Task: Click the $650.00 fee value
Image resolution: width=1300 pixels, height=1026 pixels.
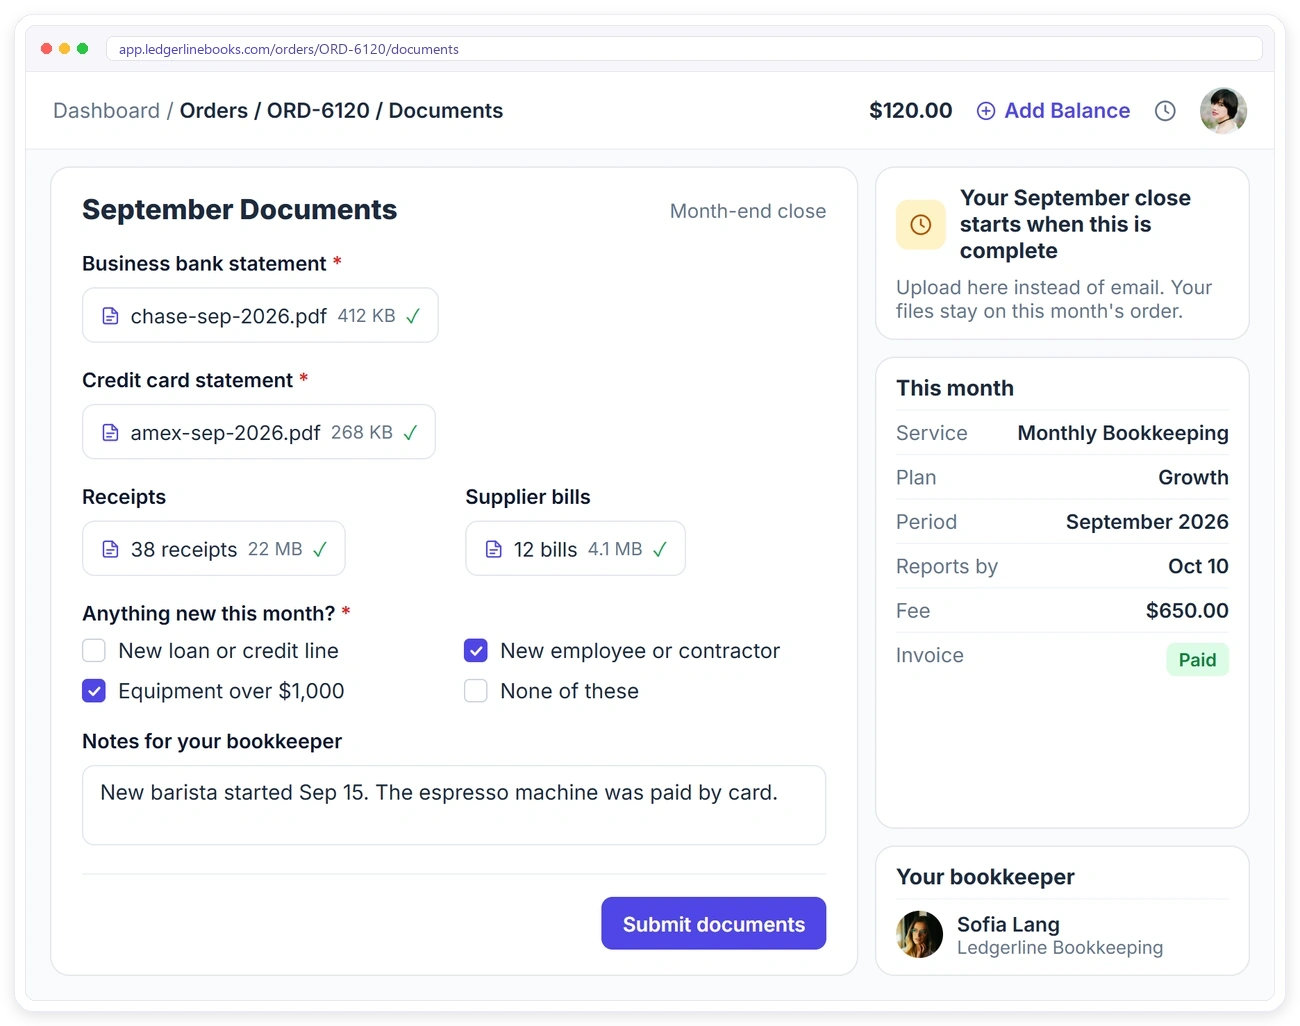Action: point(1187,611)
